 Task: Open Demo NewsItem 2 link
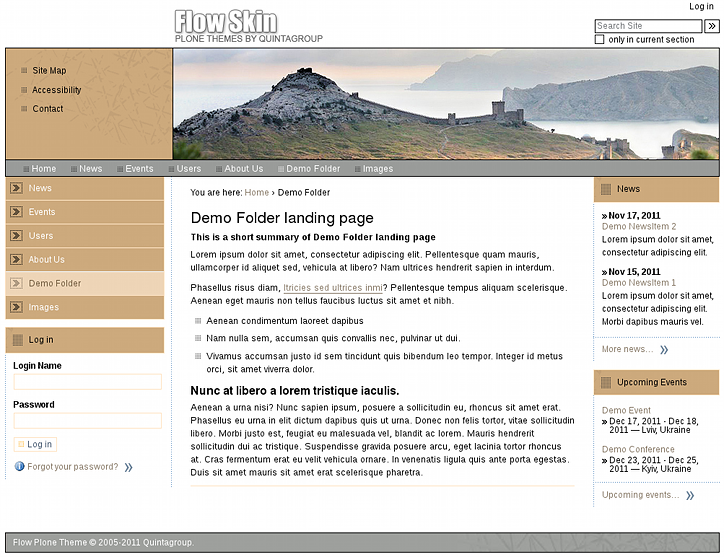[639, 226]
